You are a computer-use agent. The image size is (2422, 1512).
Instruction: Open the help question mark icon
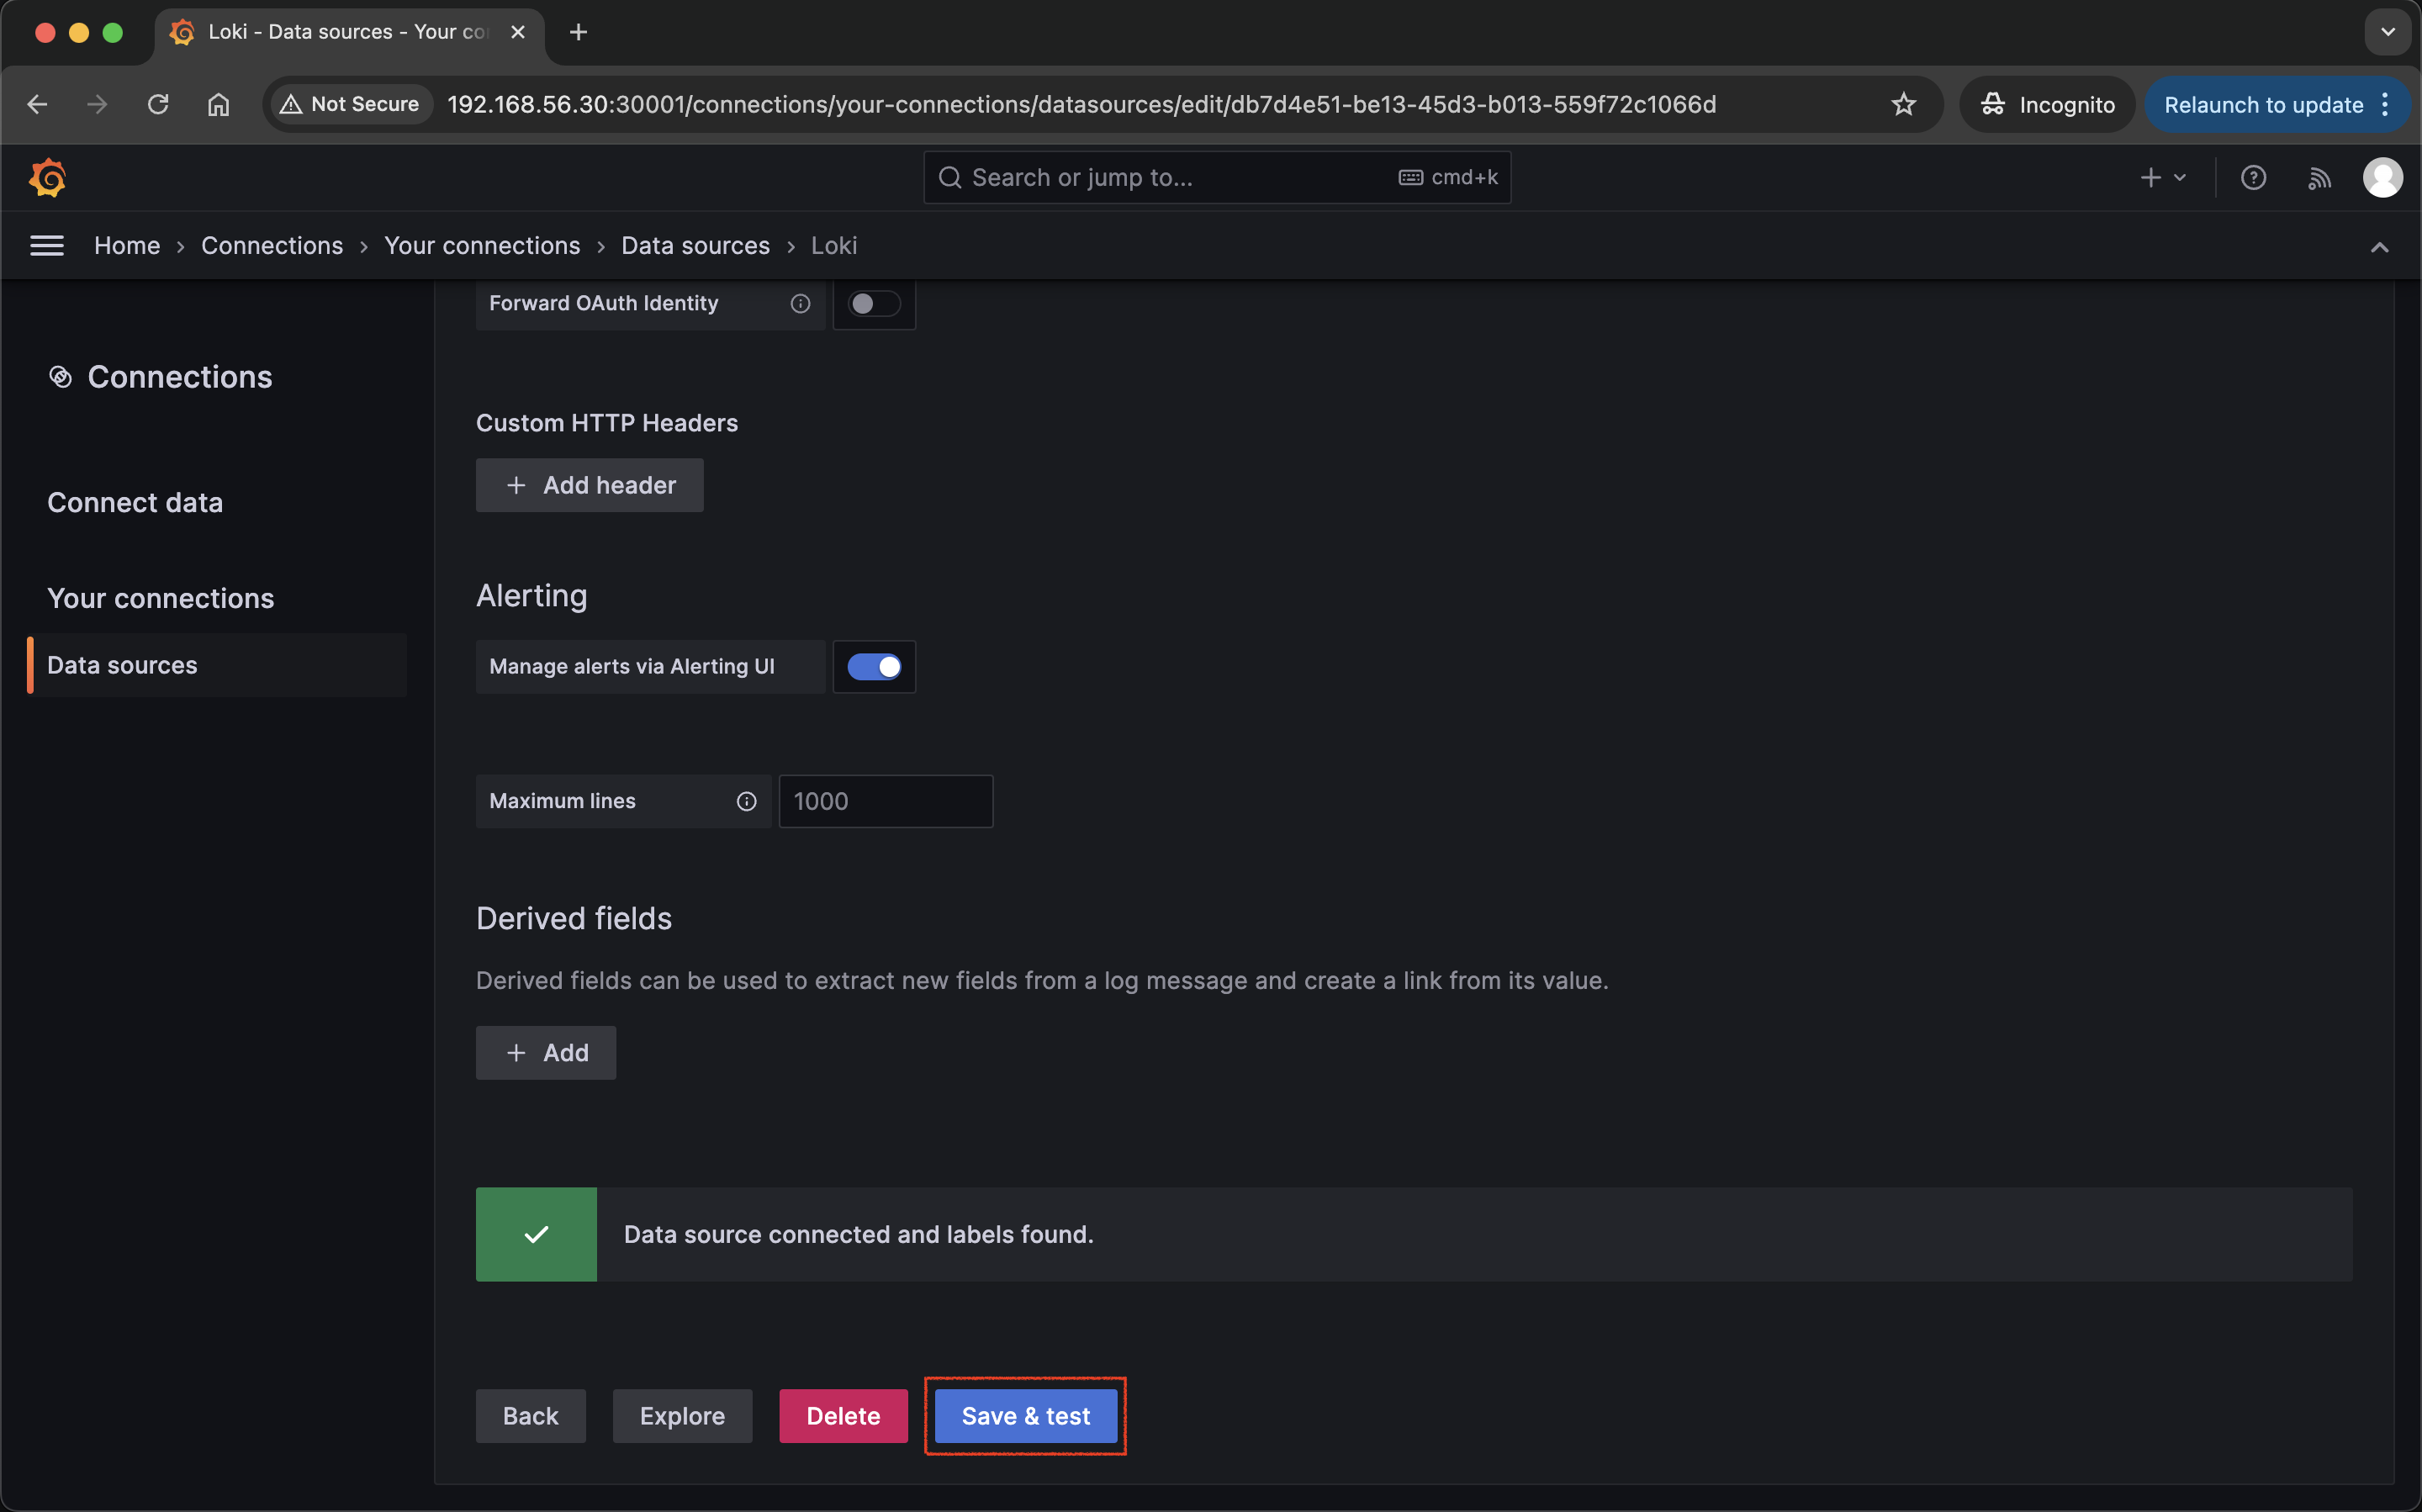click(2252, 178)
